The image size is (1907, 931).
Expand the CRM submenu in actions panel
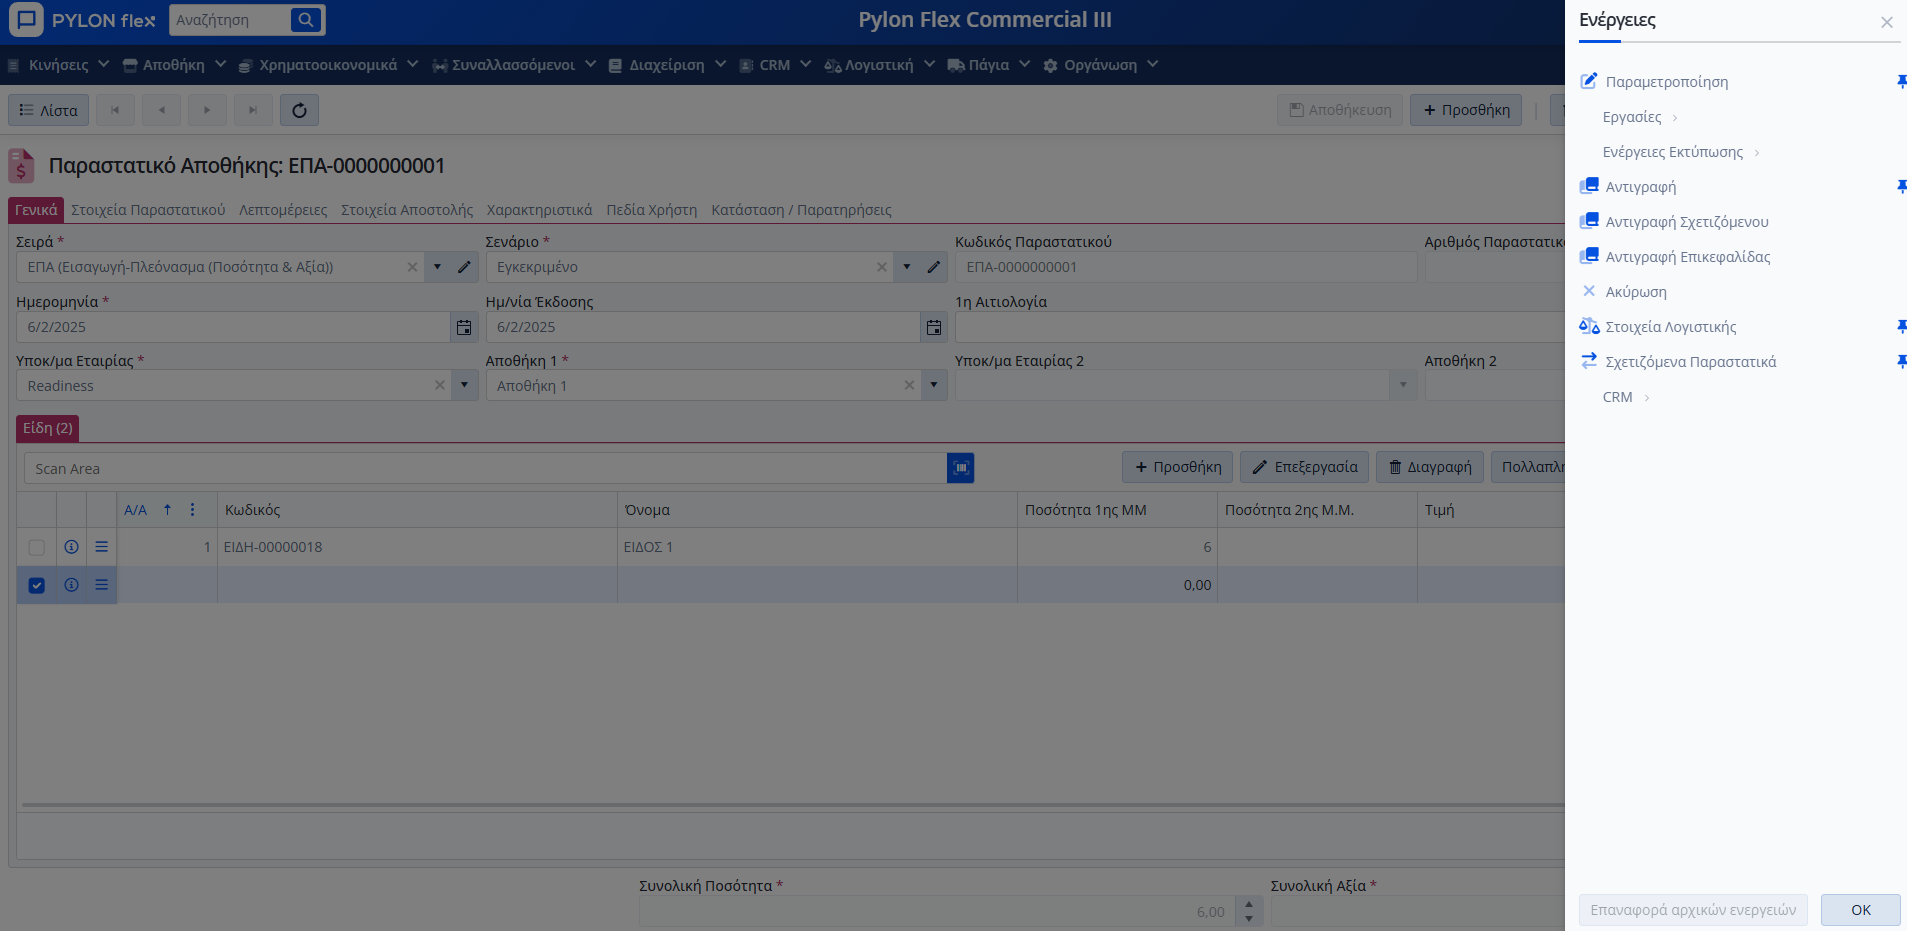tap(1626, 397)
